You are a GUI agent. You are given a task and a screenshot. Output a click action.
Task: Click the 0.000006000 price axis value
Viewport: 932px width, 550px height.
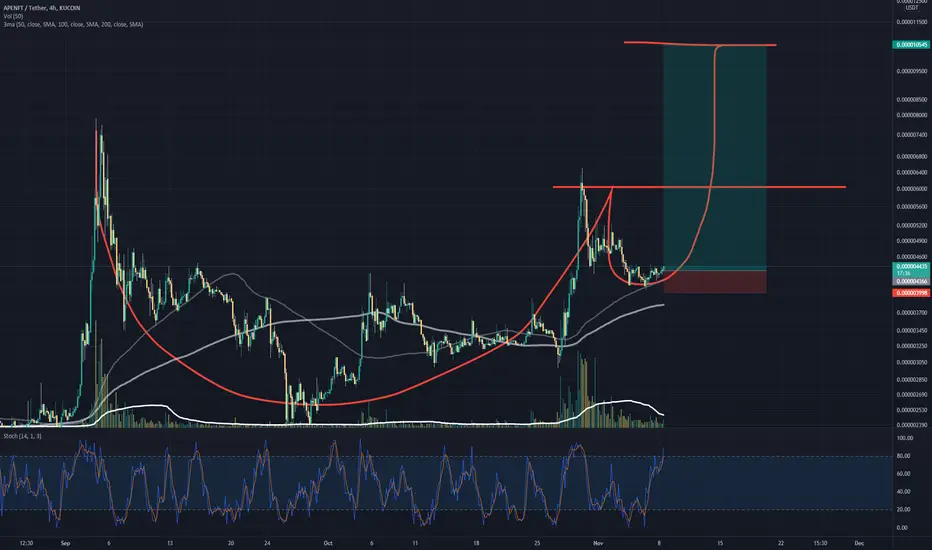tap(912, 189)
